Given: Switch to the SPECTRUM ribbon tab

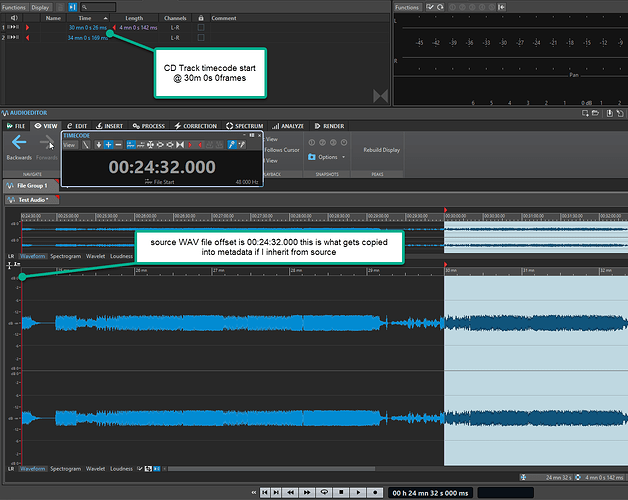Looking at the screenshot, I should (244, 126).
